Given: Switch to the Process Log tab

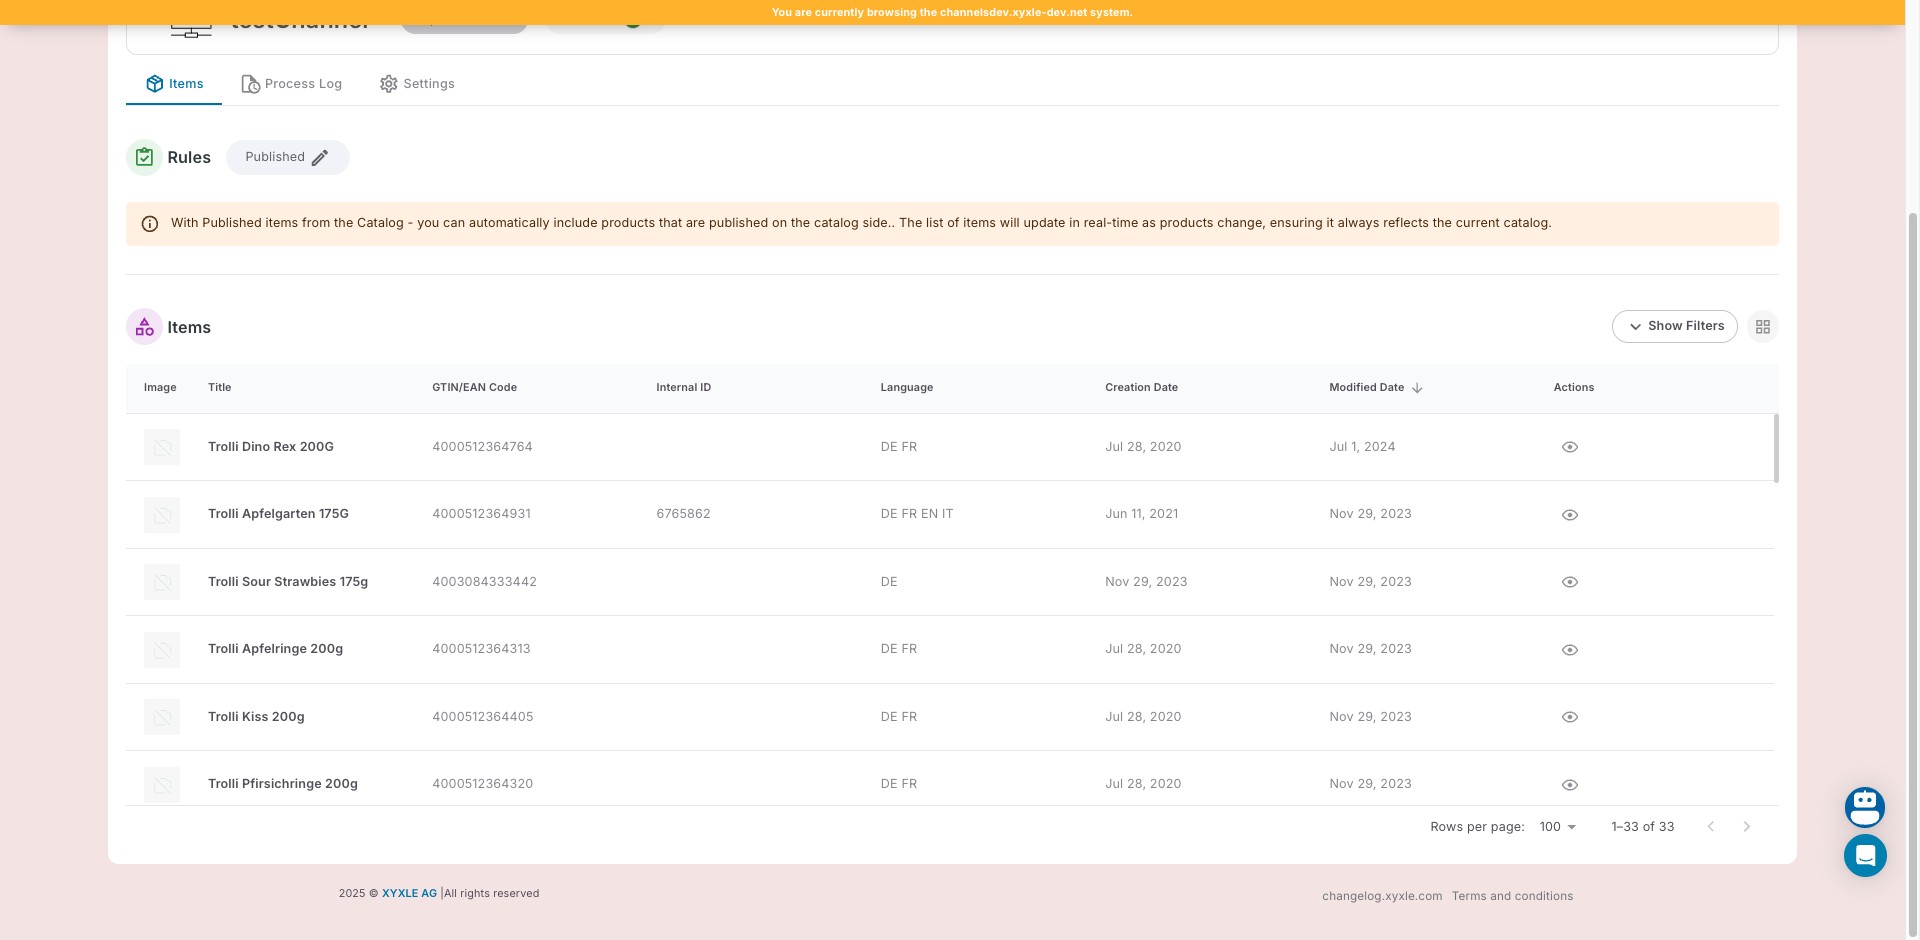Looking at the screenshot, I should (292, 84).
